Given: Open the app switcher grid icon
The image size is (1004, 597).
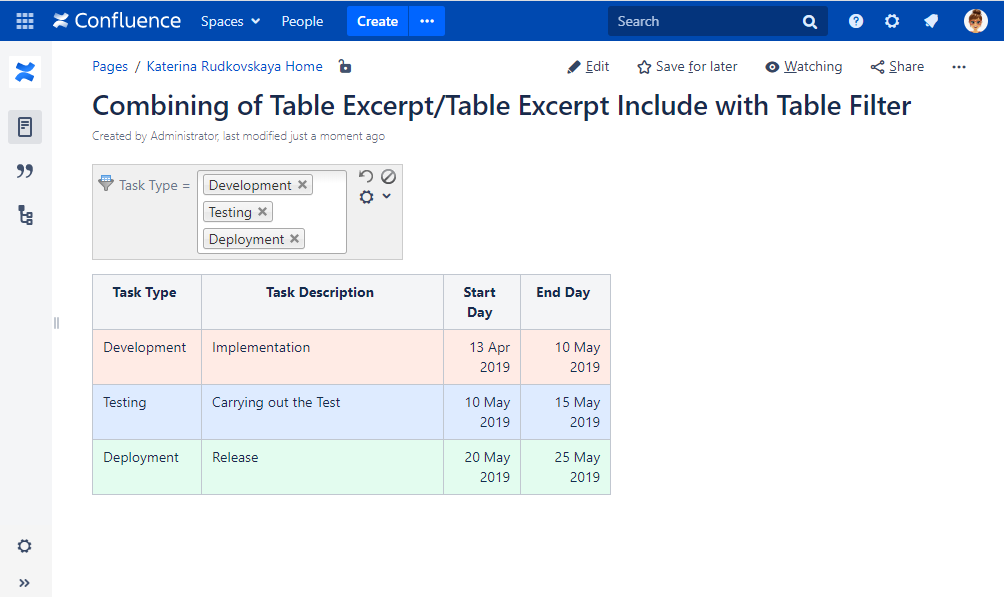Looking at the screenshot, I should click(25, 21).
